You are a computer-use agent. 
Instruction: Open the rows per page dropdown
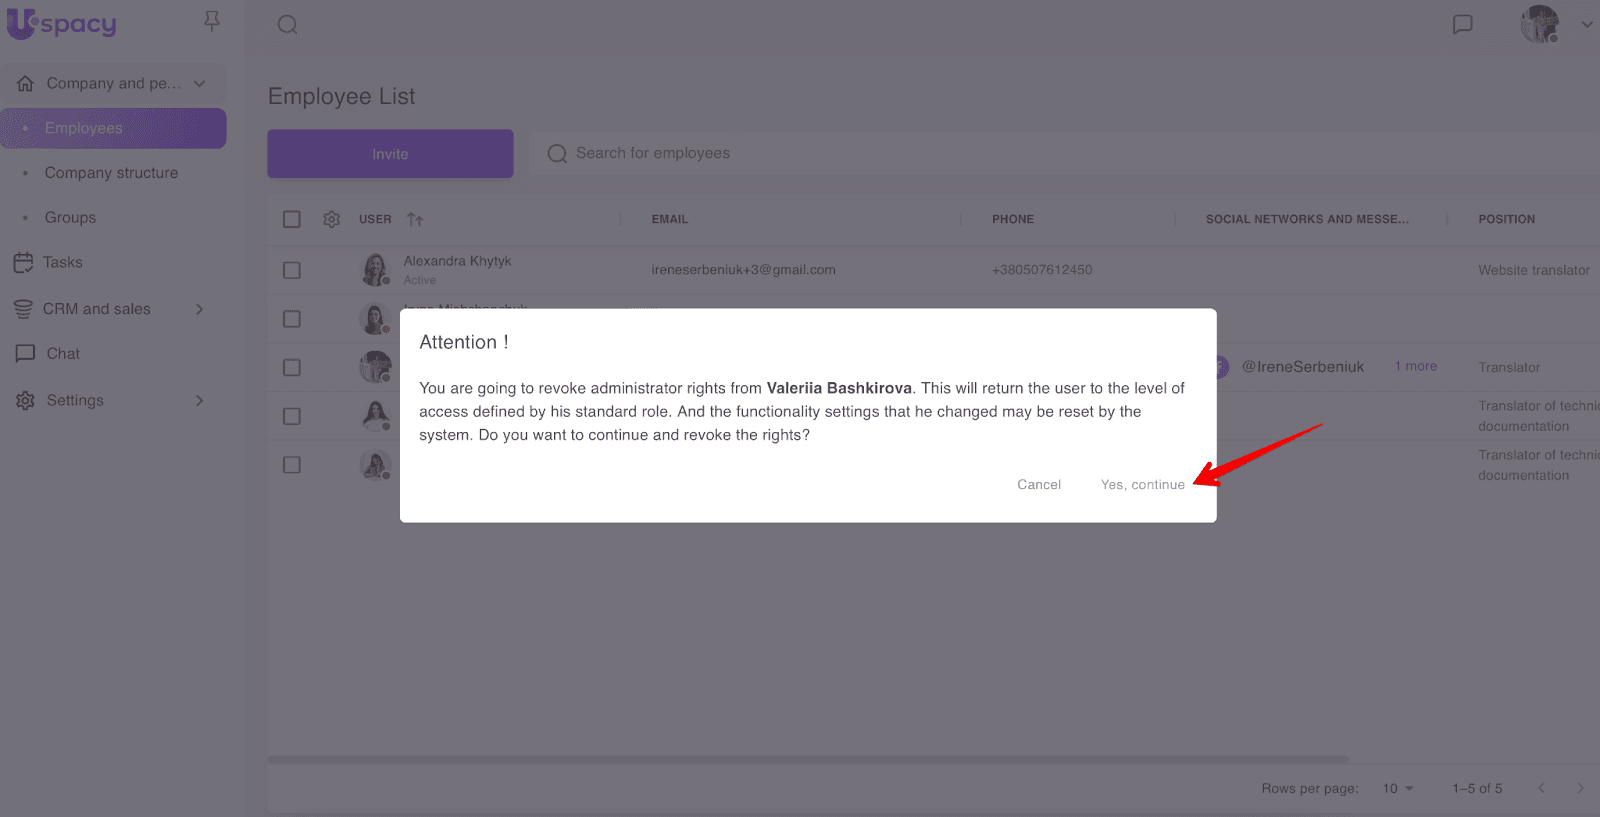point(1398,788)
